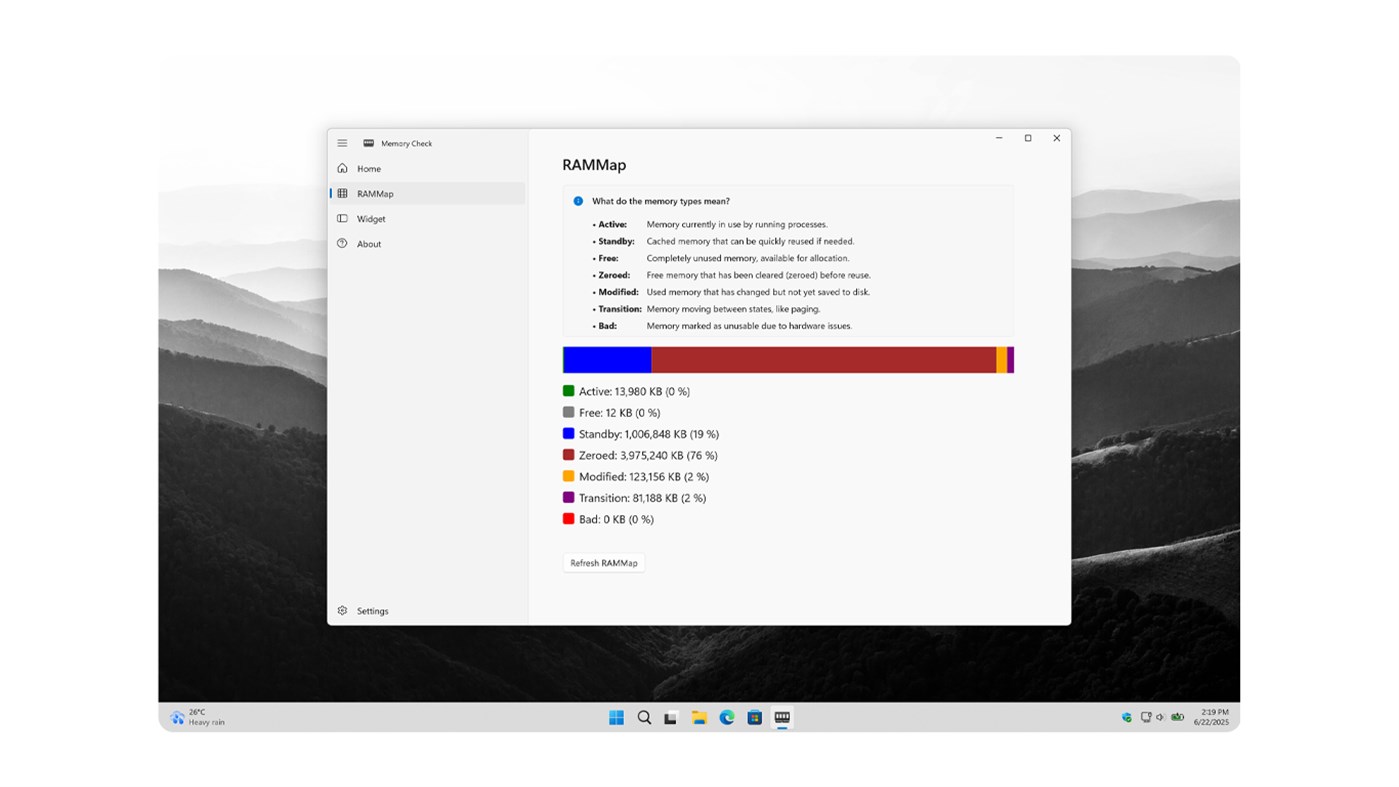Click the memory usage bar above the legend
This screenshot has height=787, width=1399.
788,360
